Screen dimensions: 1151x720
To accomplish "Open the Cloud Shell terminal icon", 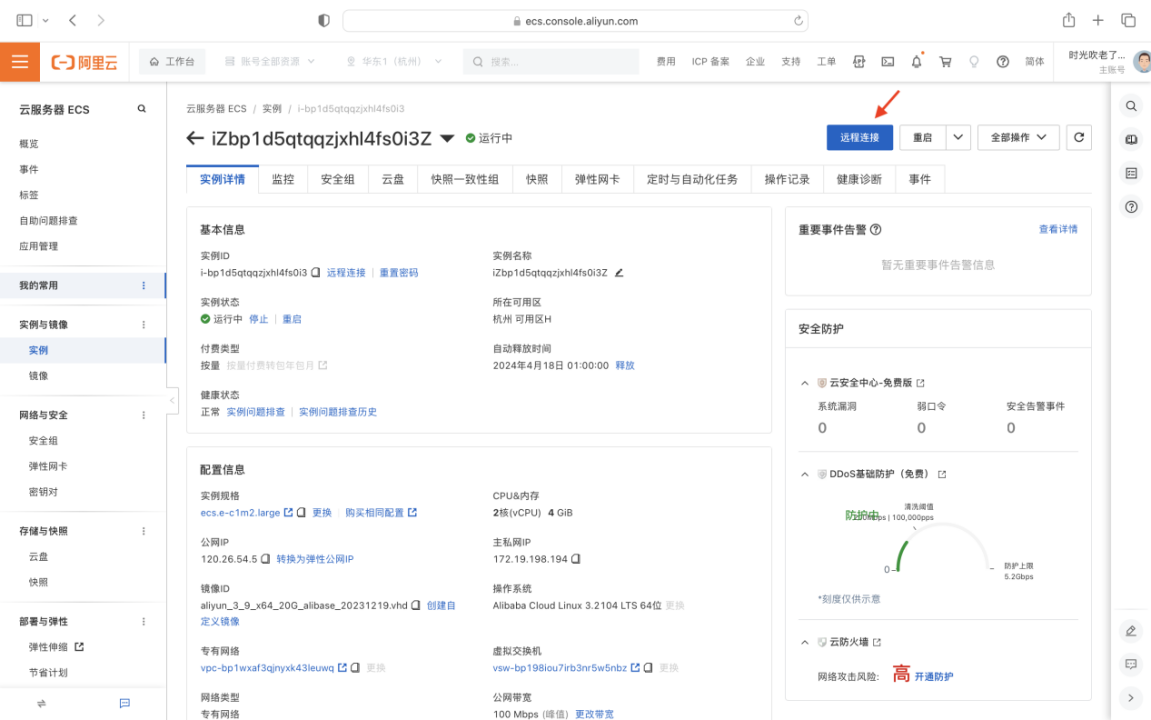I will [887, 62].
